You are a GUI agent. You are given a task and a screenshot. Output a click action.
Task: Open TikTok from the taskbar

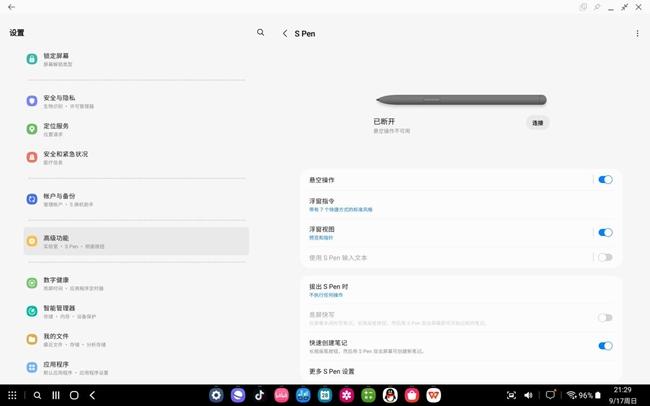pos(260,395)
